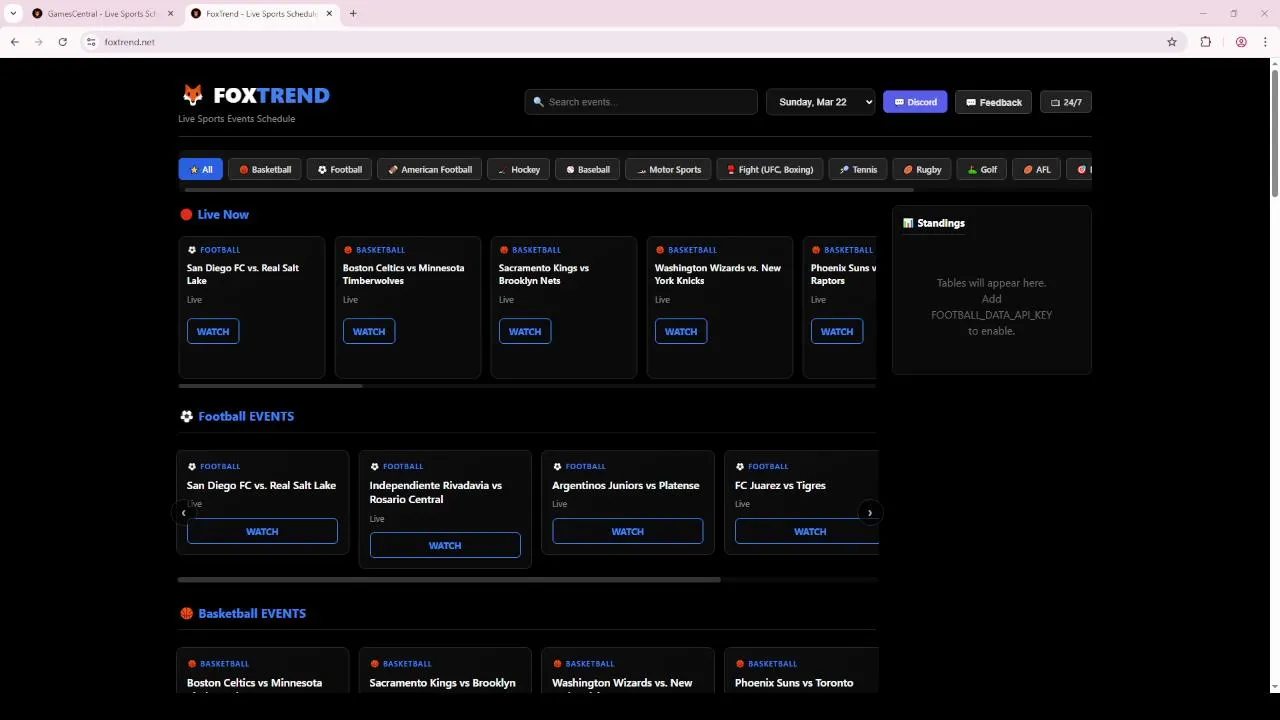Open a new browser tab

(x=353, y=14)
